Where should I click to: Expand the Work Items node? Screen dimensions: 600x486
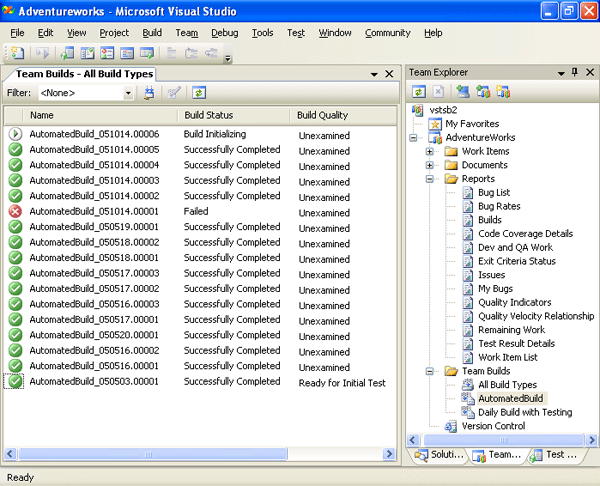(x=430, y=152)
